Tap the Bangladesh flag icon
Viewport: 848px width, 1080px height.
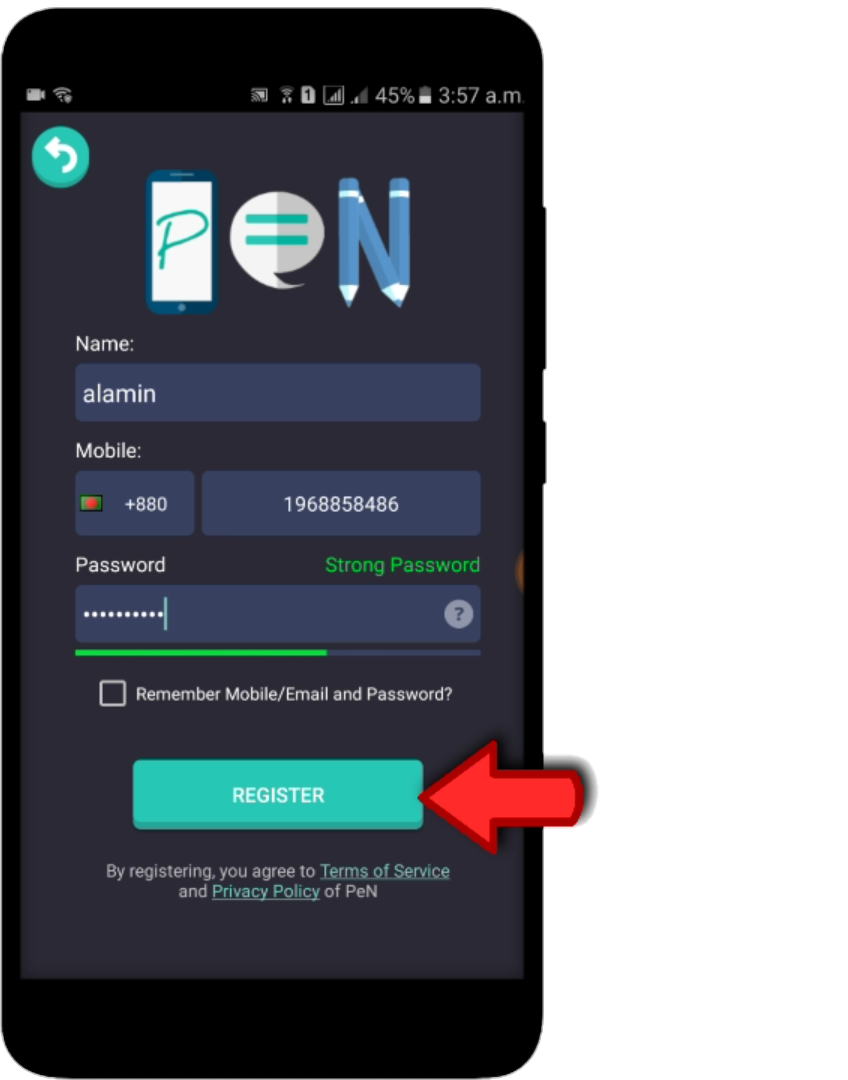pos(91,503)
